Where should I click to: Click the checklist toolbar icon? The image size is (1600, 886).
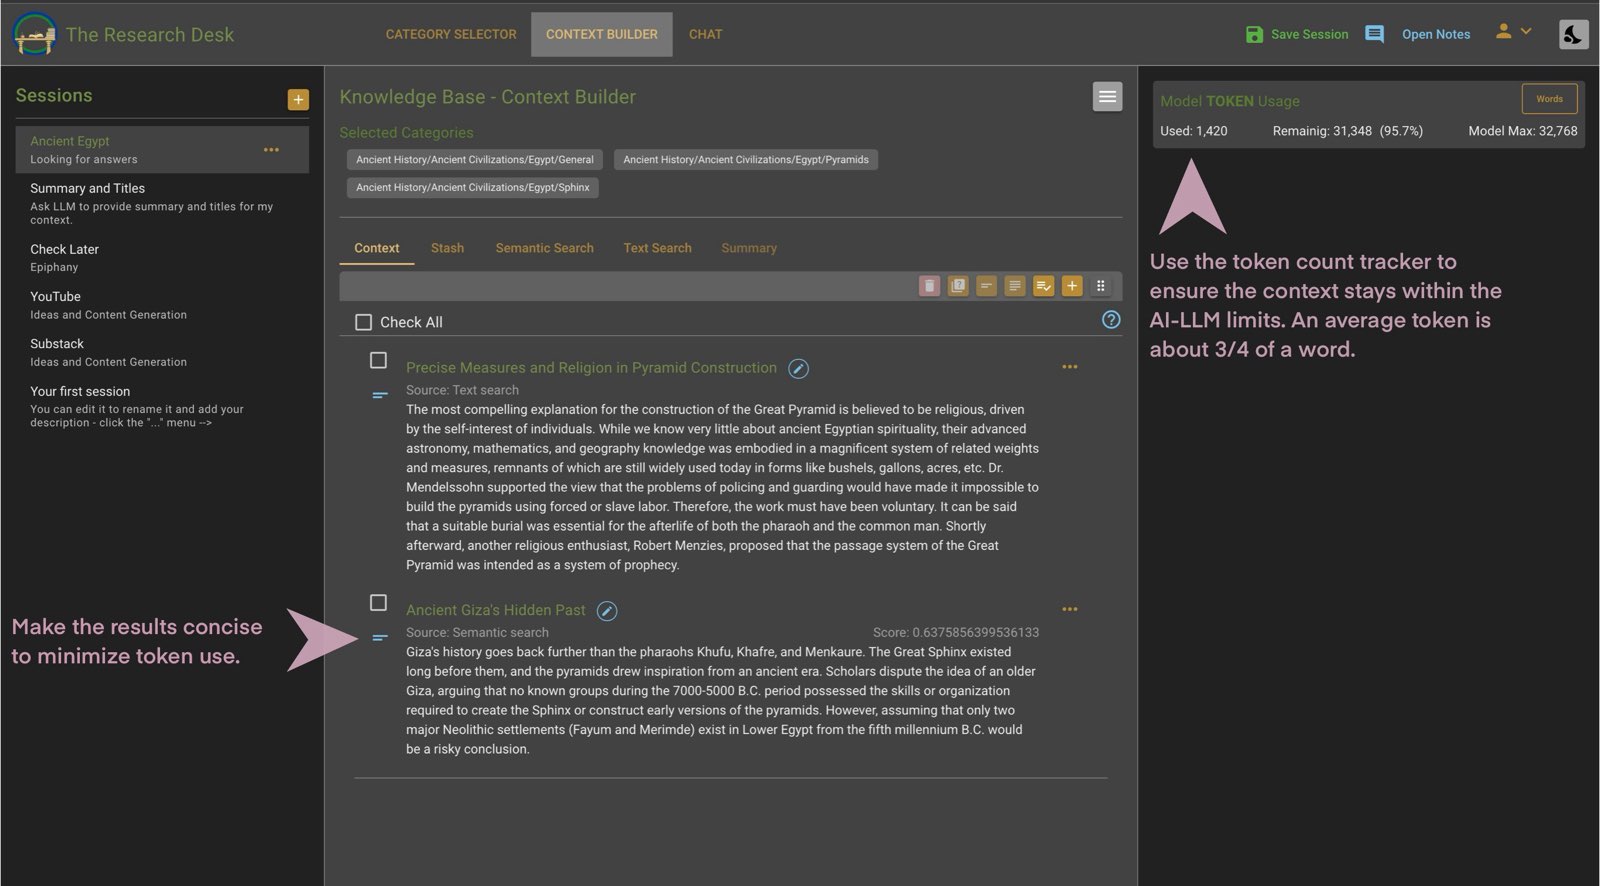1043,286
